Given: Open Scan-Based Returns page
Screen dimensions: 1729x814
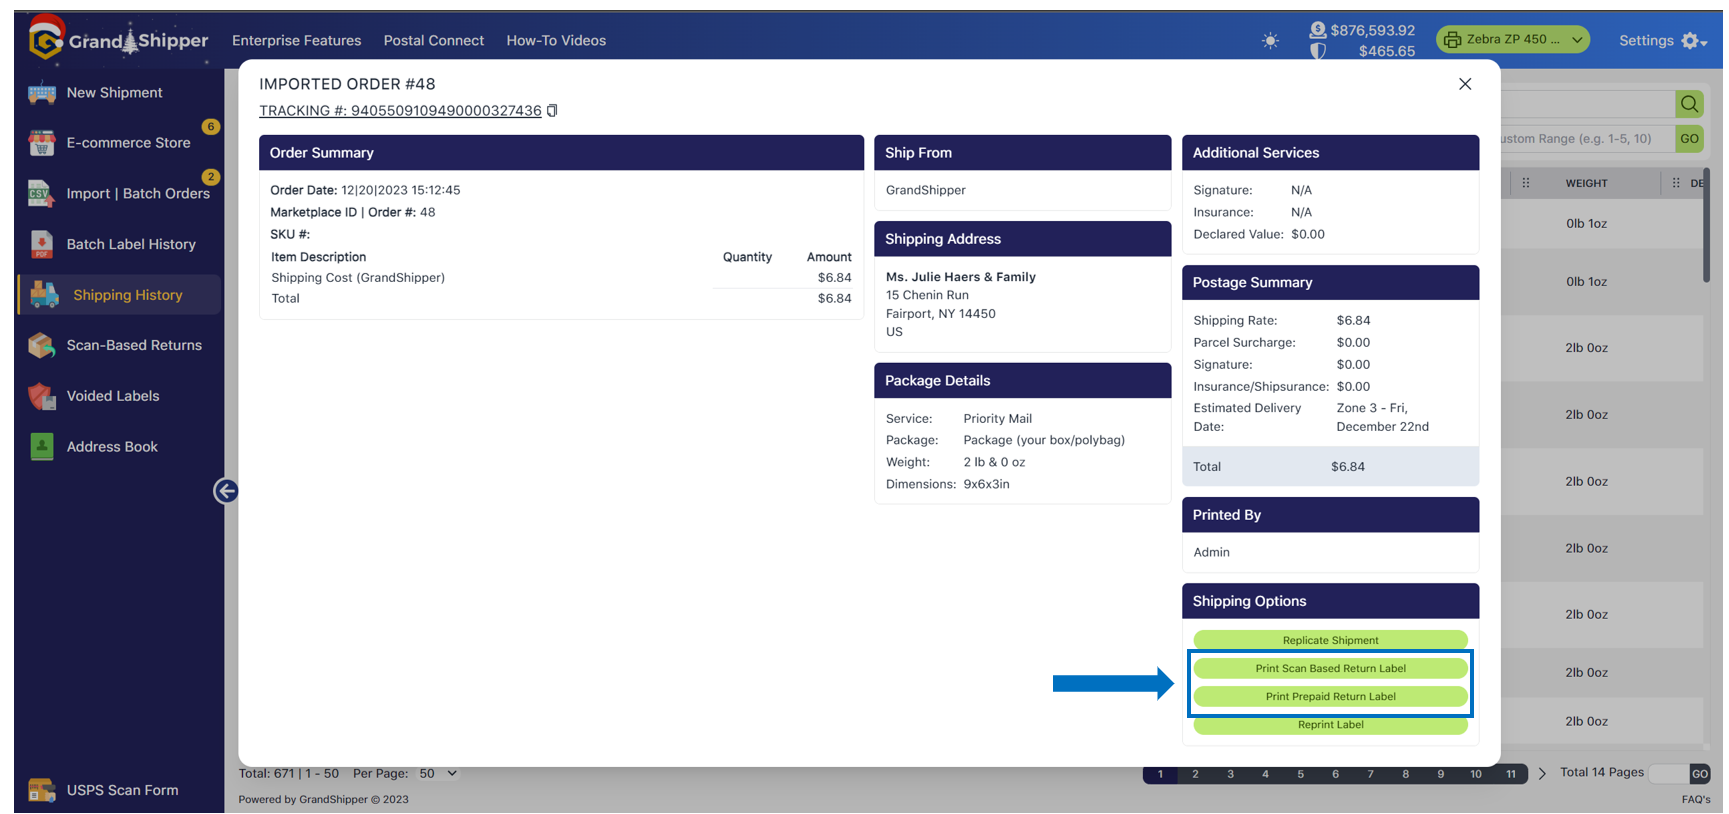Looking at the screenshot, I should 134,345.
